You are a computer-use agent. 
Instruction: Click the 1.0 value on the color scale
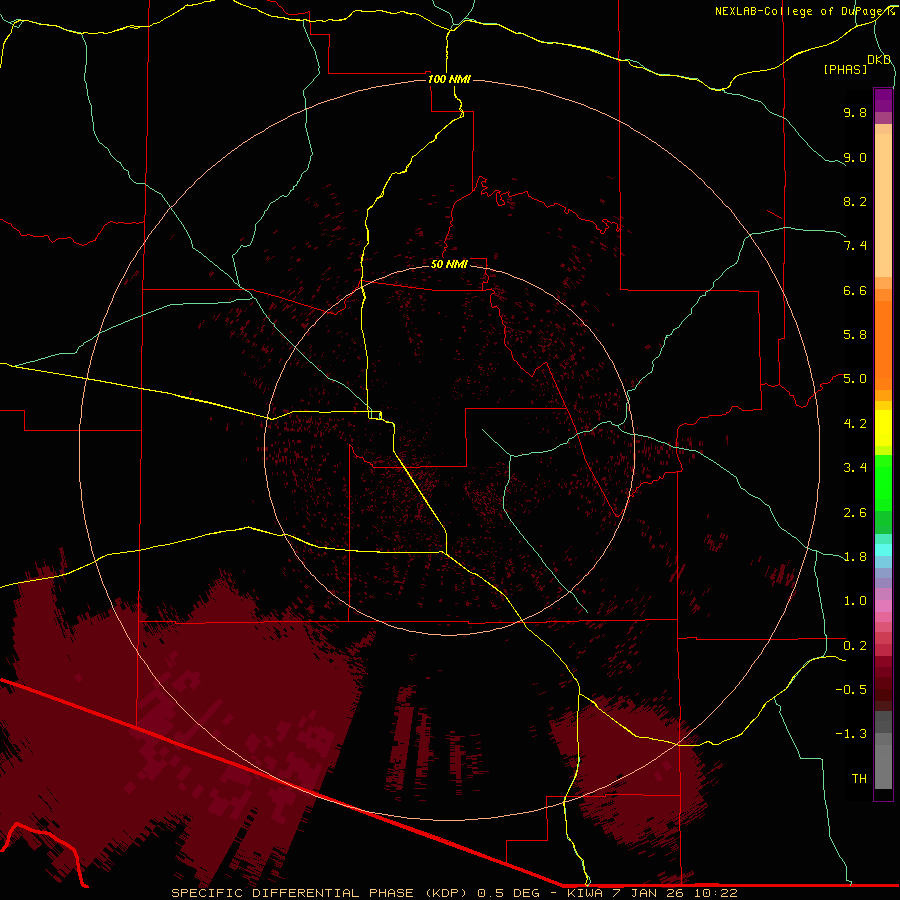(855, 601)
